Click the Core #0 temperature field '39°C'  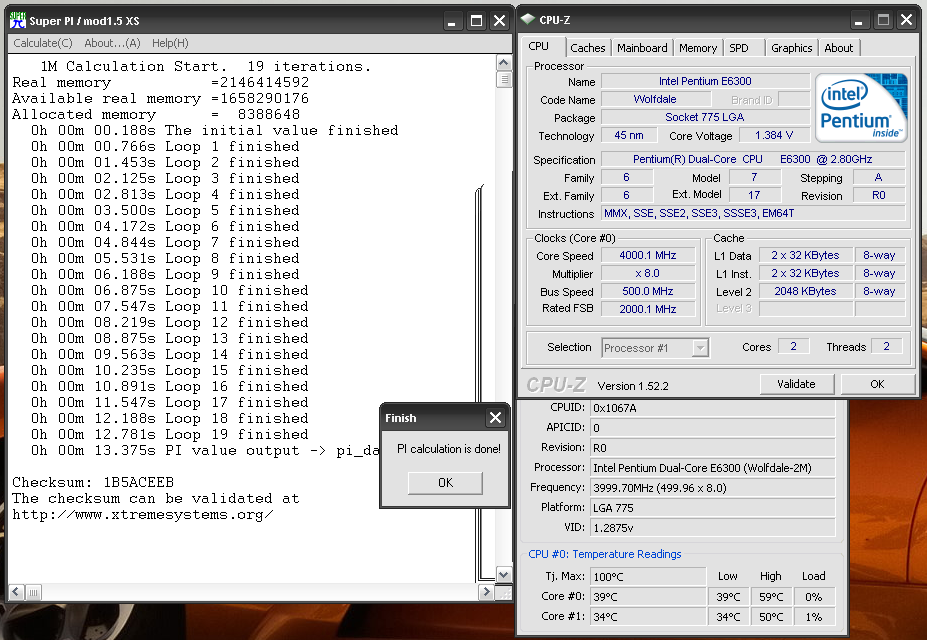click(x=648, y=597)
